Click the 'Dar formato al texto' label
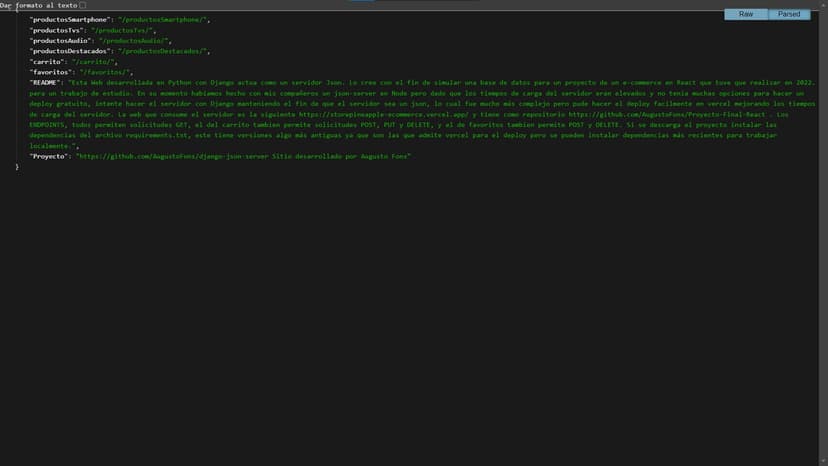 [39, 5]
